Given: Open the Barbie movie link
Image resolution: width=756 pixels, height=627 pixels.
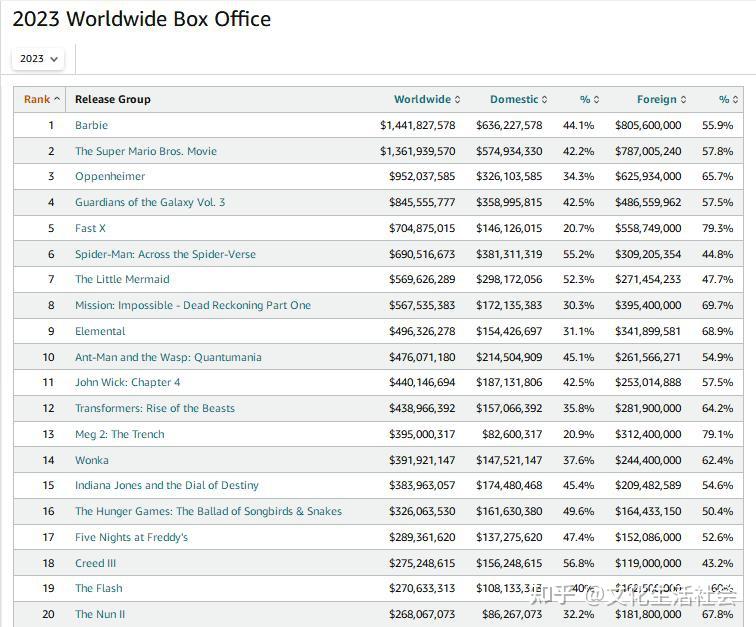Looking at the screenshot, I should tap(91, 126).
